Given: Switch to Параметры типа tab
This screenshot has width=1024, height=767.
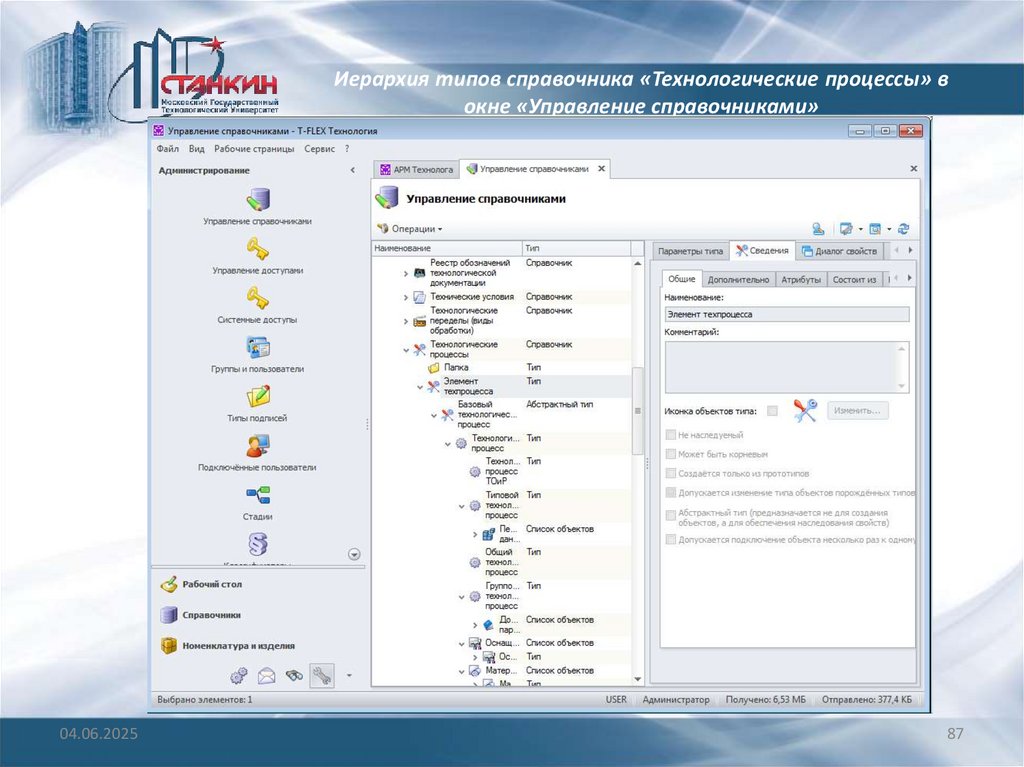Looking at the screenshot, I should [690, 251].
